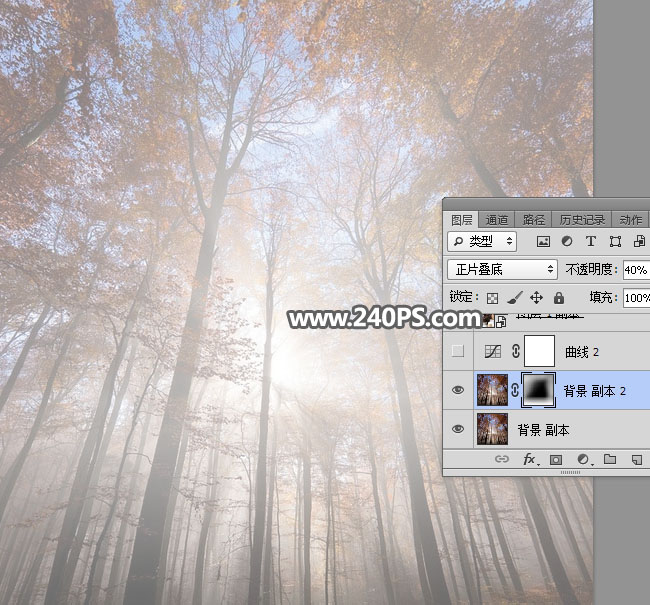650x605 pixels.
Task: Create a new group folder
Action: point(610,459)
